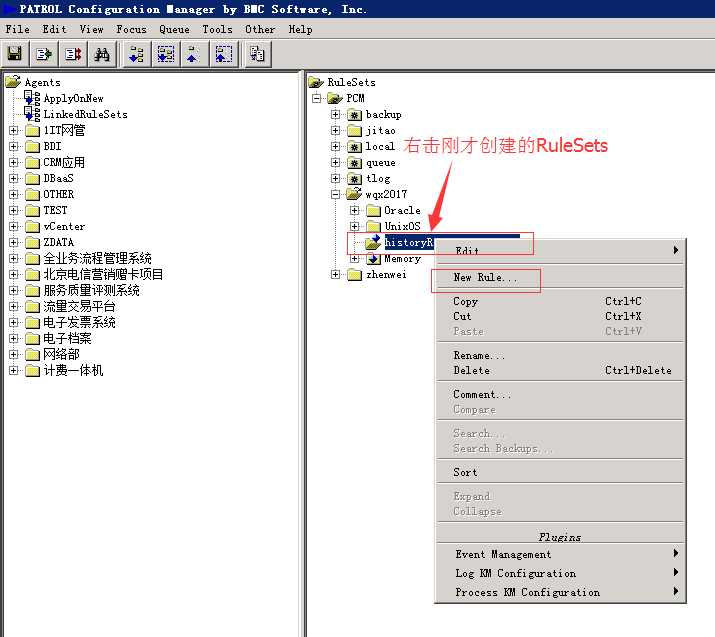The width and height of the screenshot is (715, 637).
Task: Click the Oracle folder icon
Action: pyautogui.click(x=373, y=210)
